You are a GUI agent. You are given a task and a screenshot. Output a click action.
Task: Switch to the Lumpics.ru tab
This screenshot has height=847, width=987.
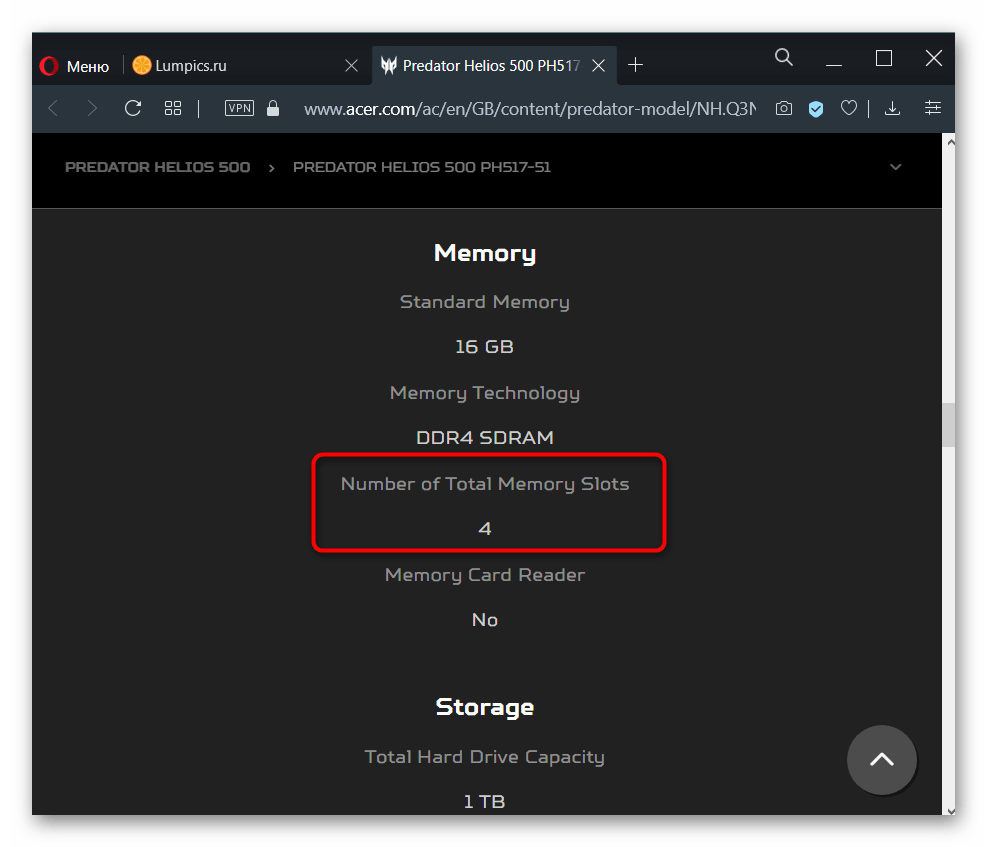coord(190,66)
